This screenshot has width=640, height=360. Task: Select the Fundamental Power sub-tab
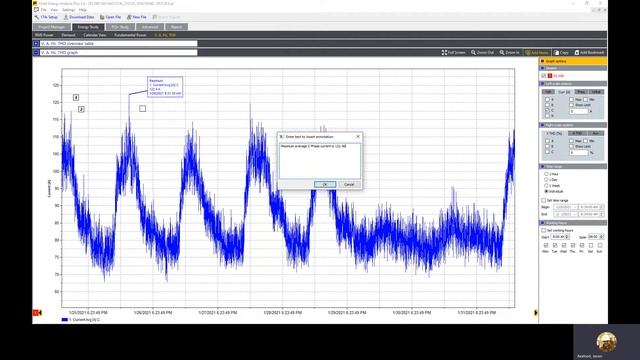(130, 35)
